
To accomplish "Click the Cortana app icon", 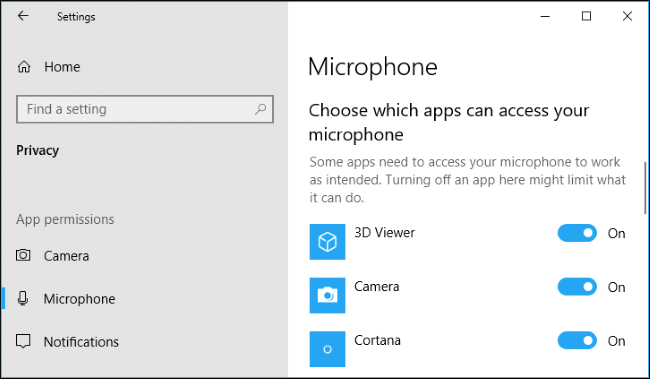I will click(327, 349).
